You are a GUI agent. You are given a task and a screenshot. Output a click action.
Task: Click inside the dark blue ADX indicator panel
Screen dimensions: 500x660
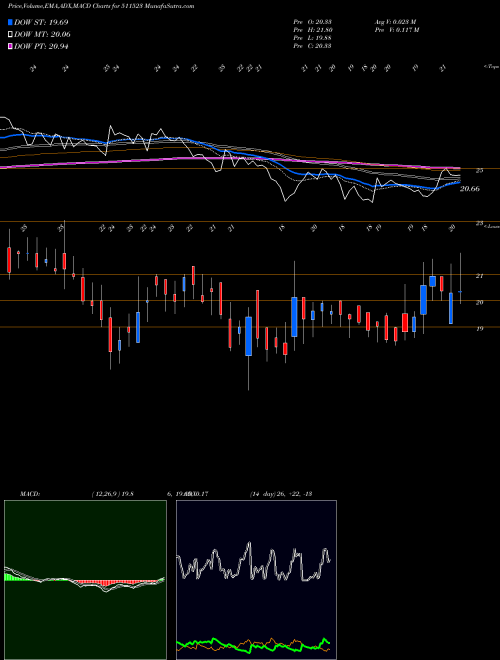click(256, 580)
